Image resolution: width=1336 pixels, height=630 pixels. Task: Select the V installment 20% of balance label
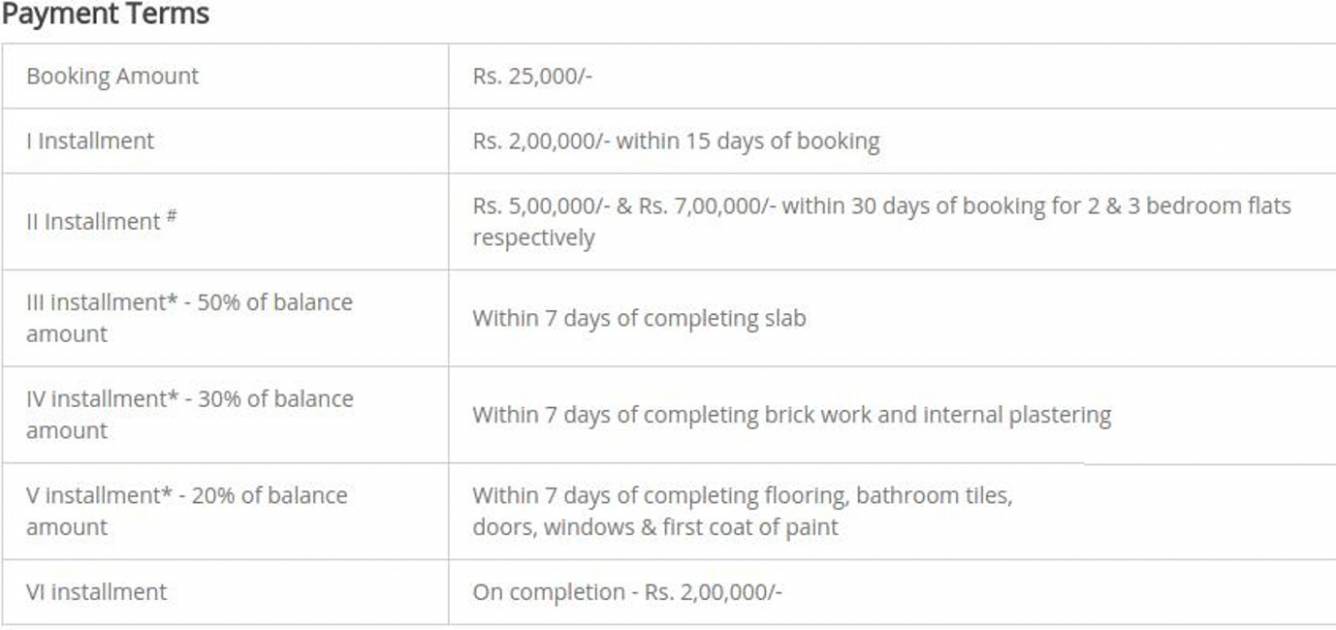click(x=186, y=511)
